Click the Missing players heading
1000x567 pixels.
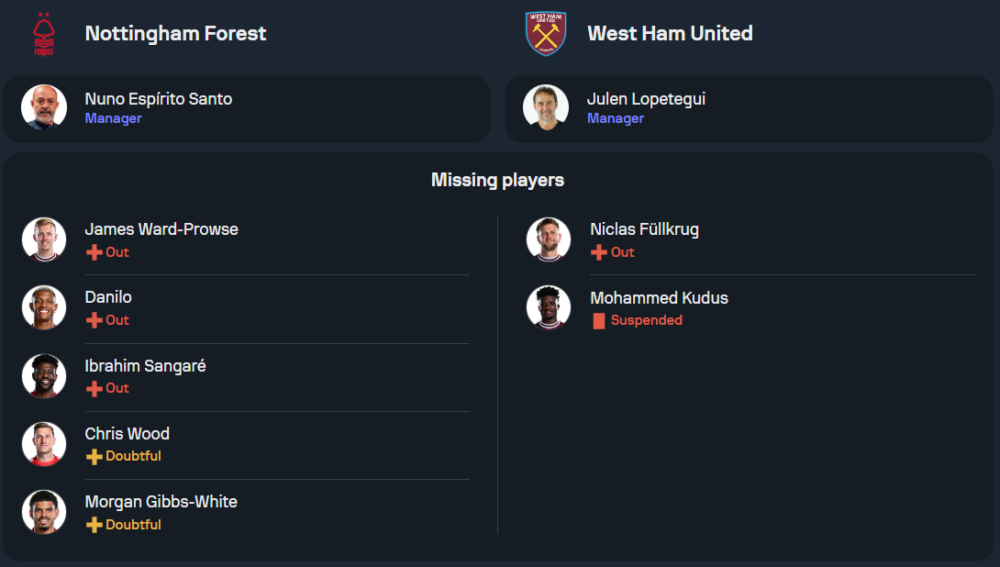point(497,180)
